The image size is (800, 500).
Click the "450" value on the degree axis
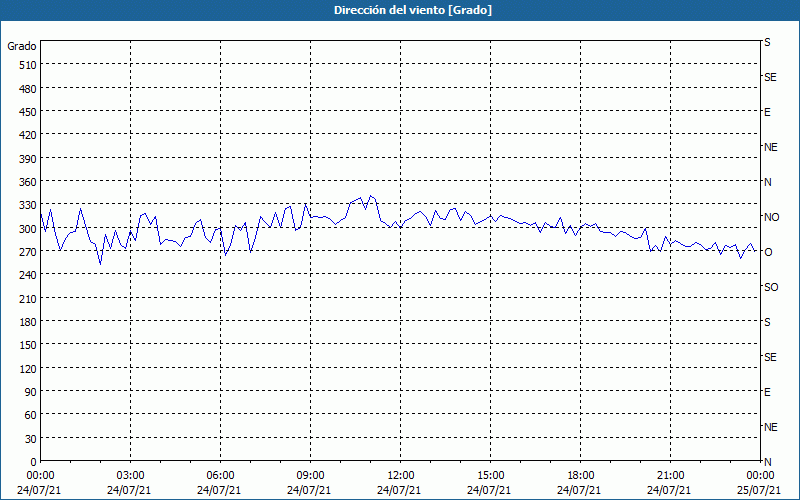click(x=29, y=112)
